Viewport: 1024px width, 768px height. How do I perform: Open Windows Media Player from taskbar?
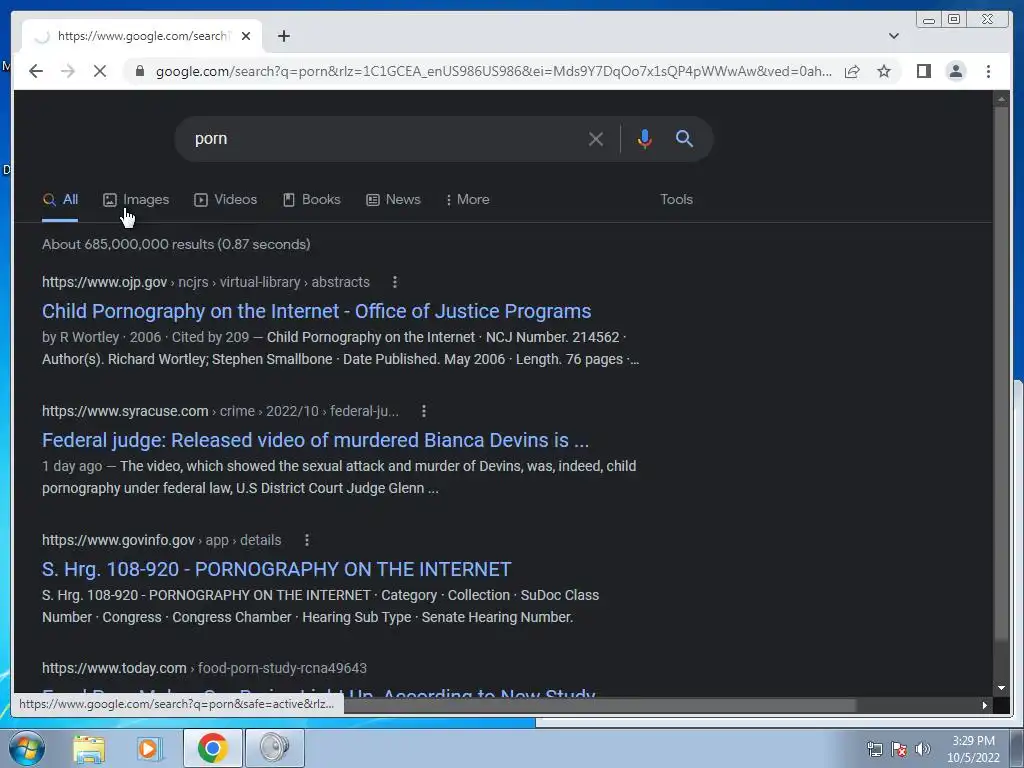[149, 748]
